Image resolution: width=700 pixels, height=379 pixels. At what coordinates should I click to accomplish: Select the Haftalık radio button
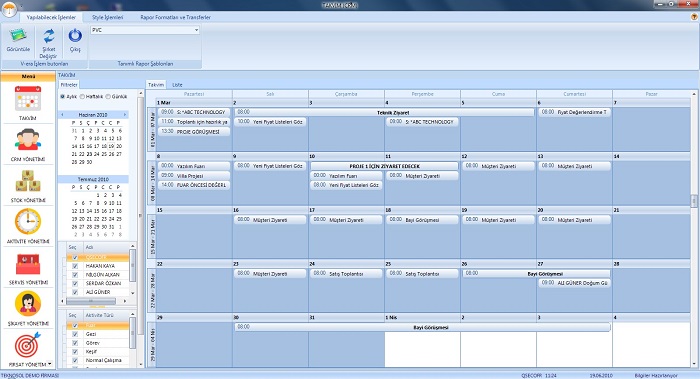[x=83, y=96]
